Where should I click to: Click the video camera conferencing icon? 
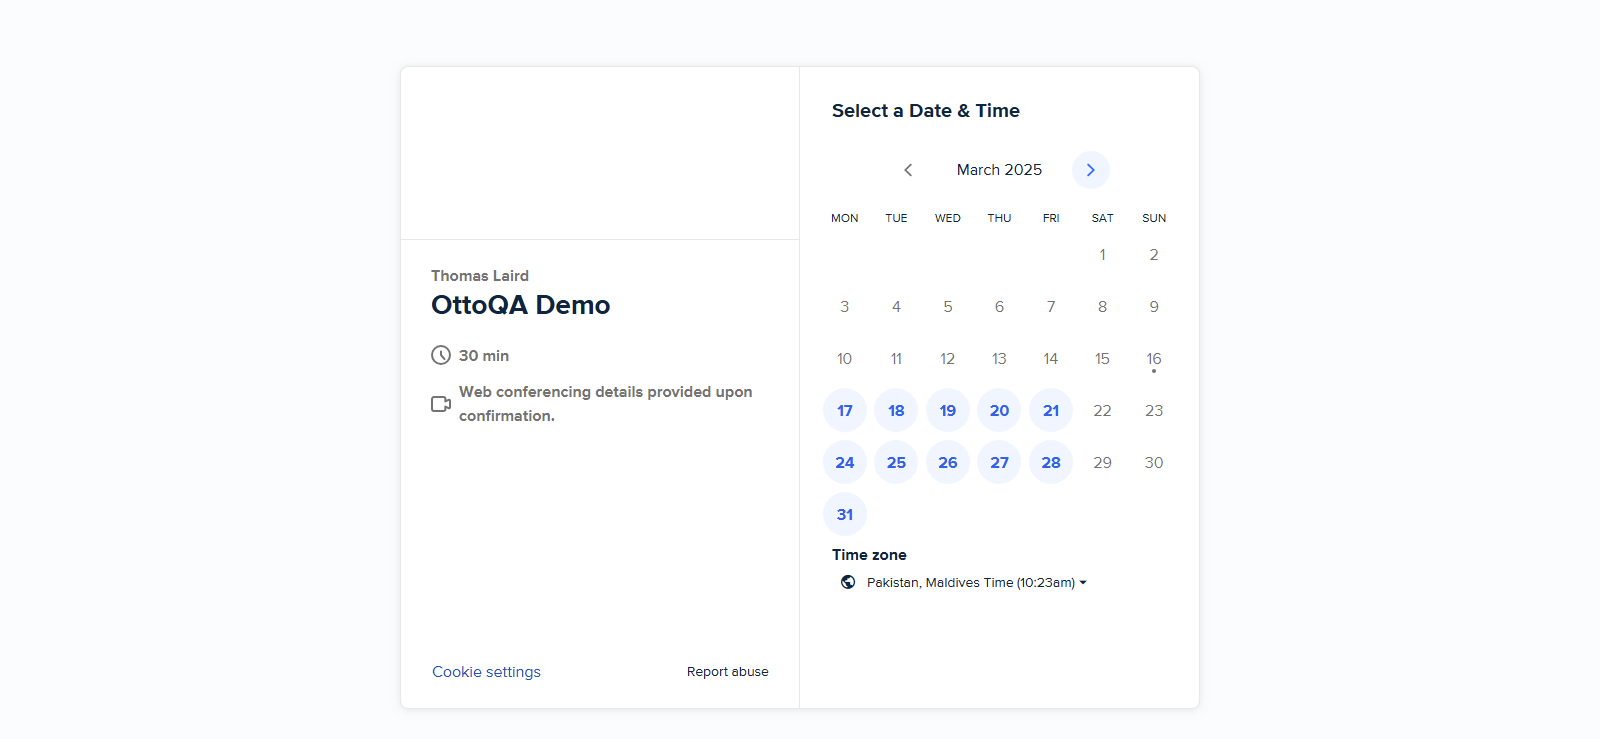(441, 404)
